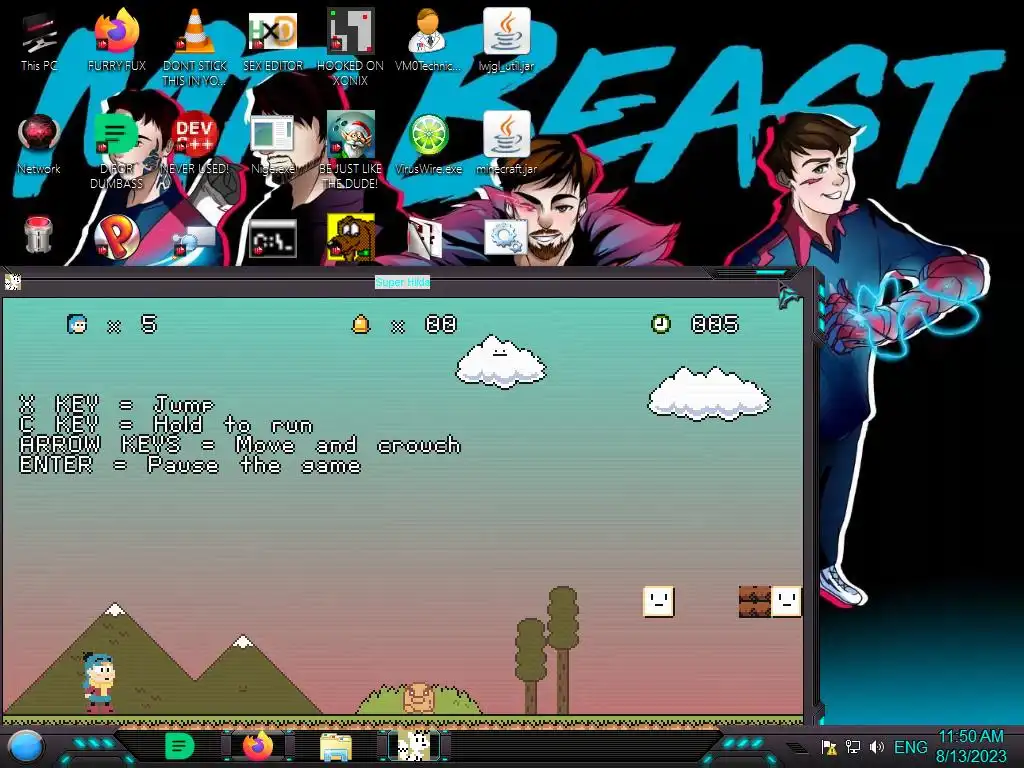This screenshot has width=1024, height=768.
Task: Open the network tray icon
Action: pos(853,747)
